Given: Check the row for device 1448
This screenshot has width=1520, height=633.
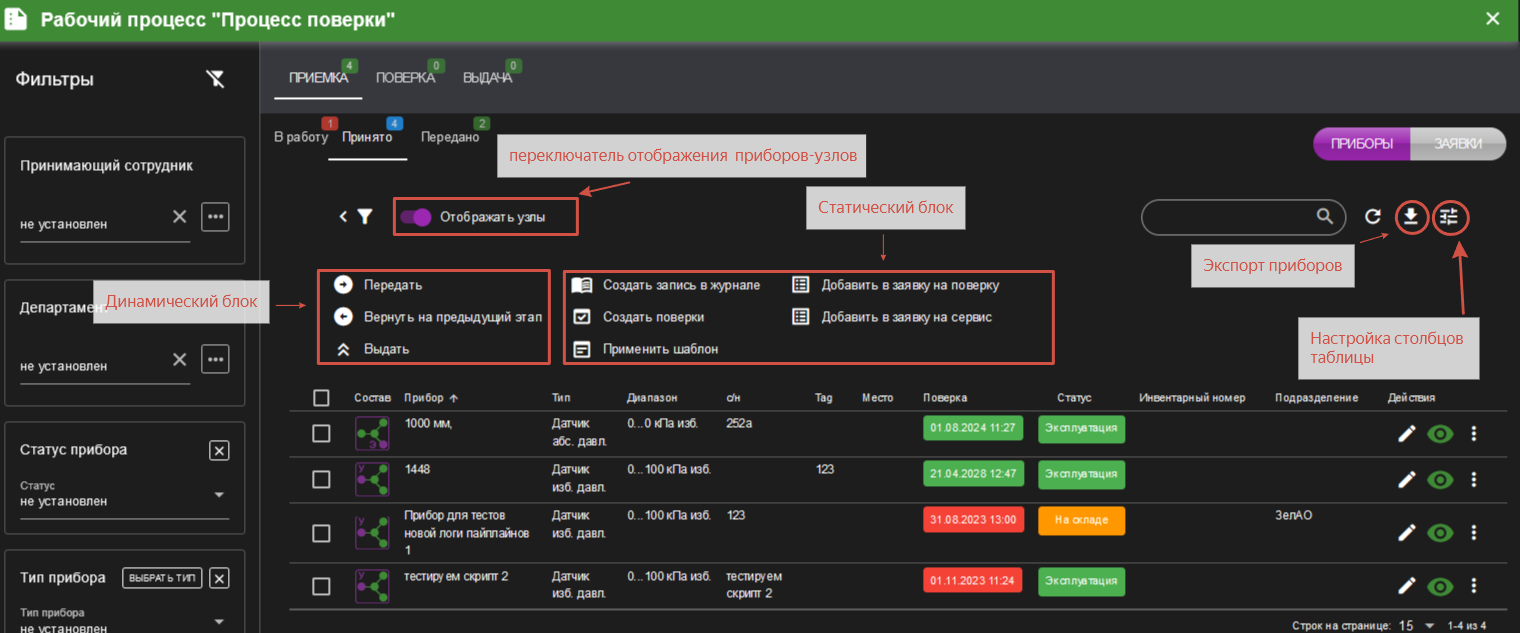Looking at the screenshot, I should click(x=321, y=479).
